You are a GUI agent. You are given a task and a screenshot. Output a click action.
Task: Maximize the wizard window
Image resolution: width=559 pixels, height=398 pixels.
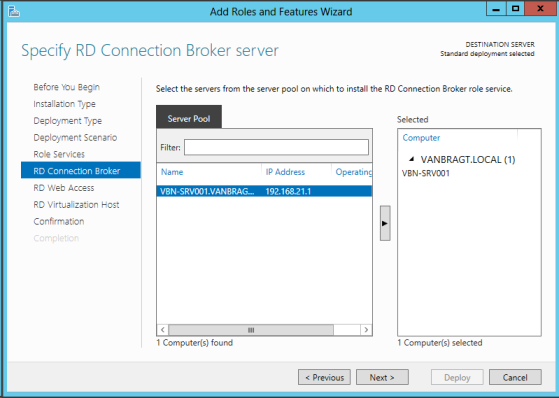coord(515,9)
